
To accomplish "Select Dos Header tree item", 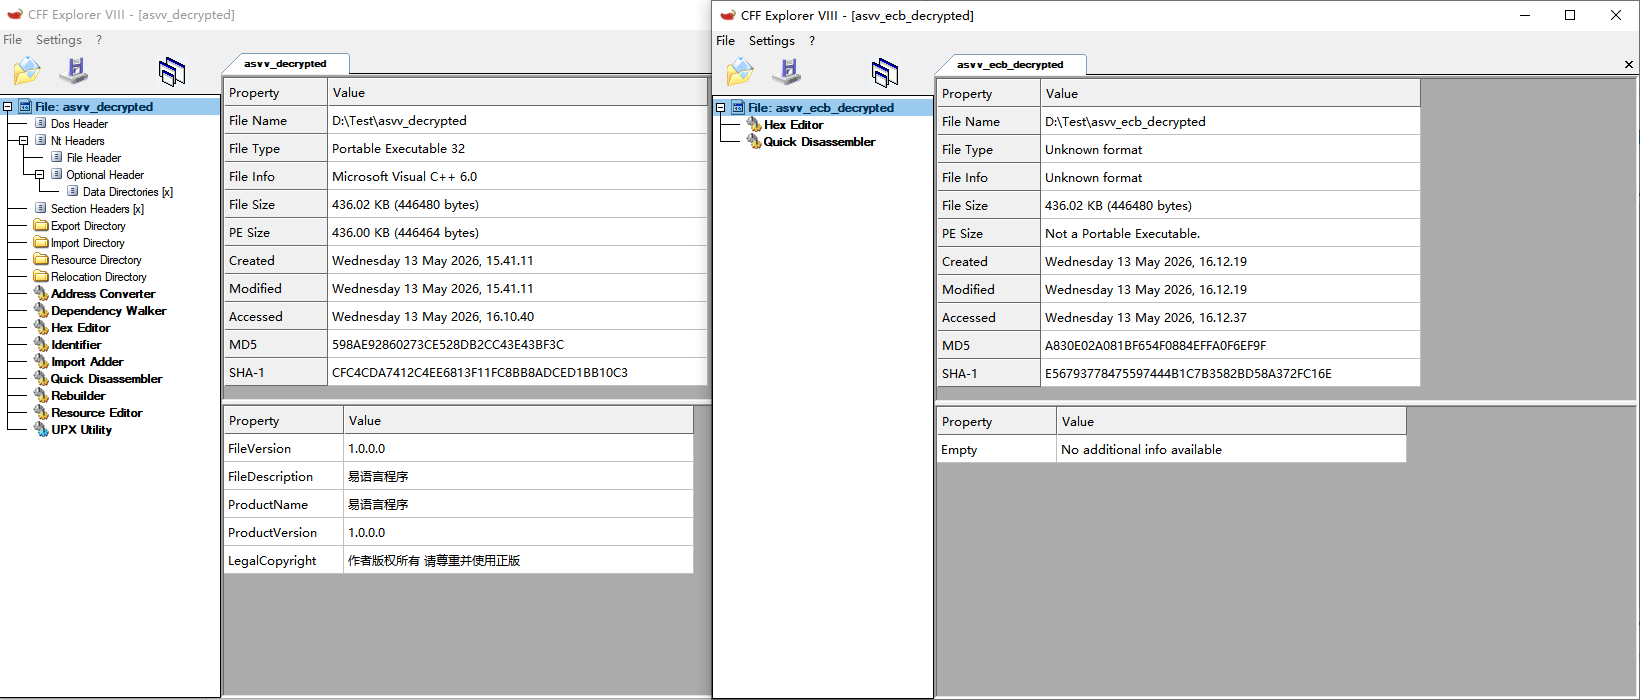I will [x=79, y=124].
